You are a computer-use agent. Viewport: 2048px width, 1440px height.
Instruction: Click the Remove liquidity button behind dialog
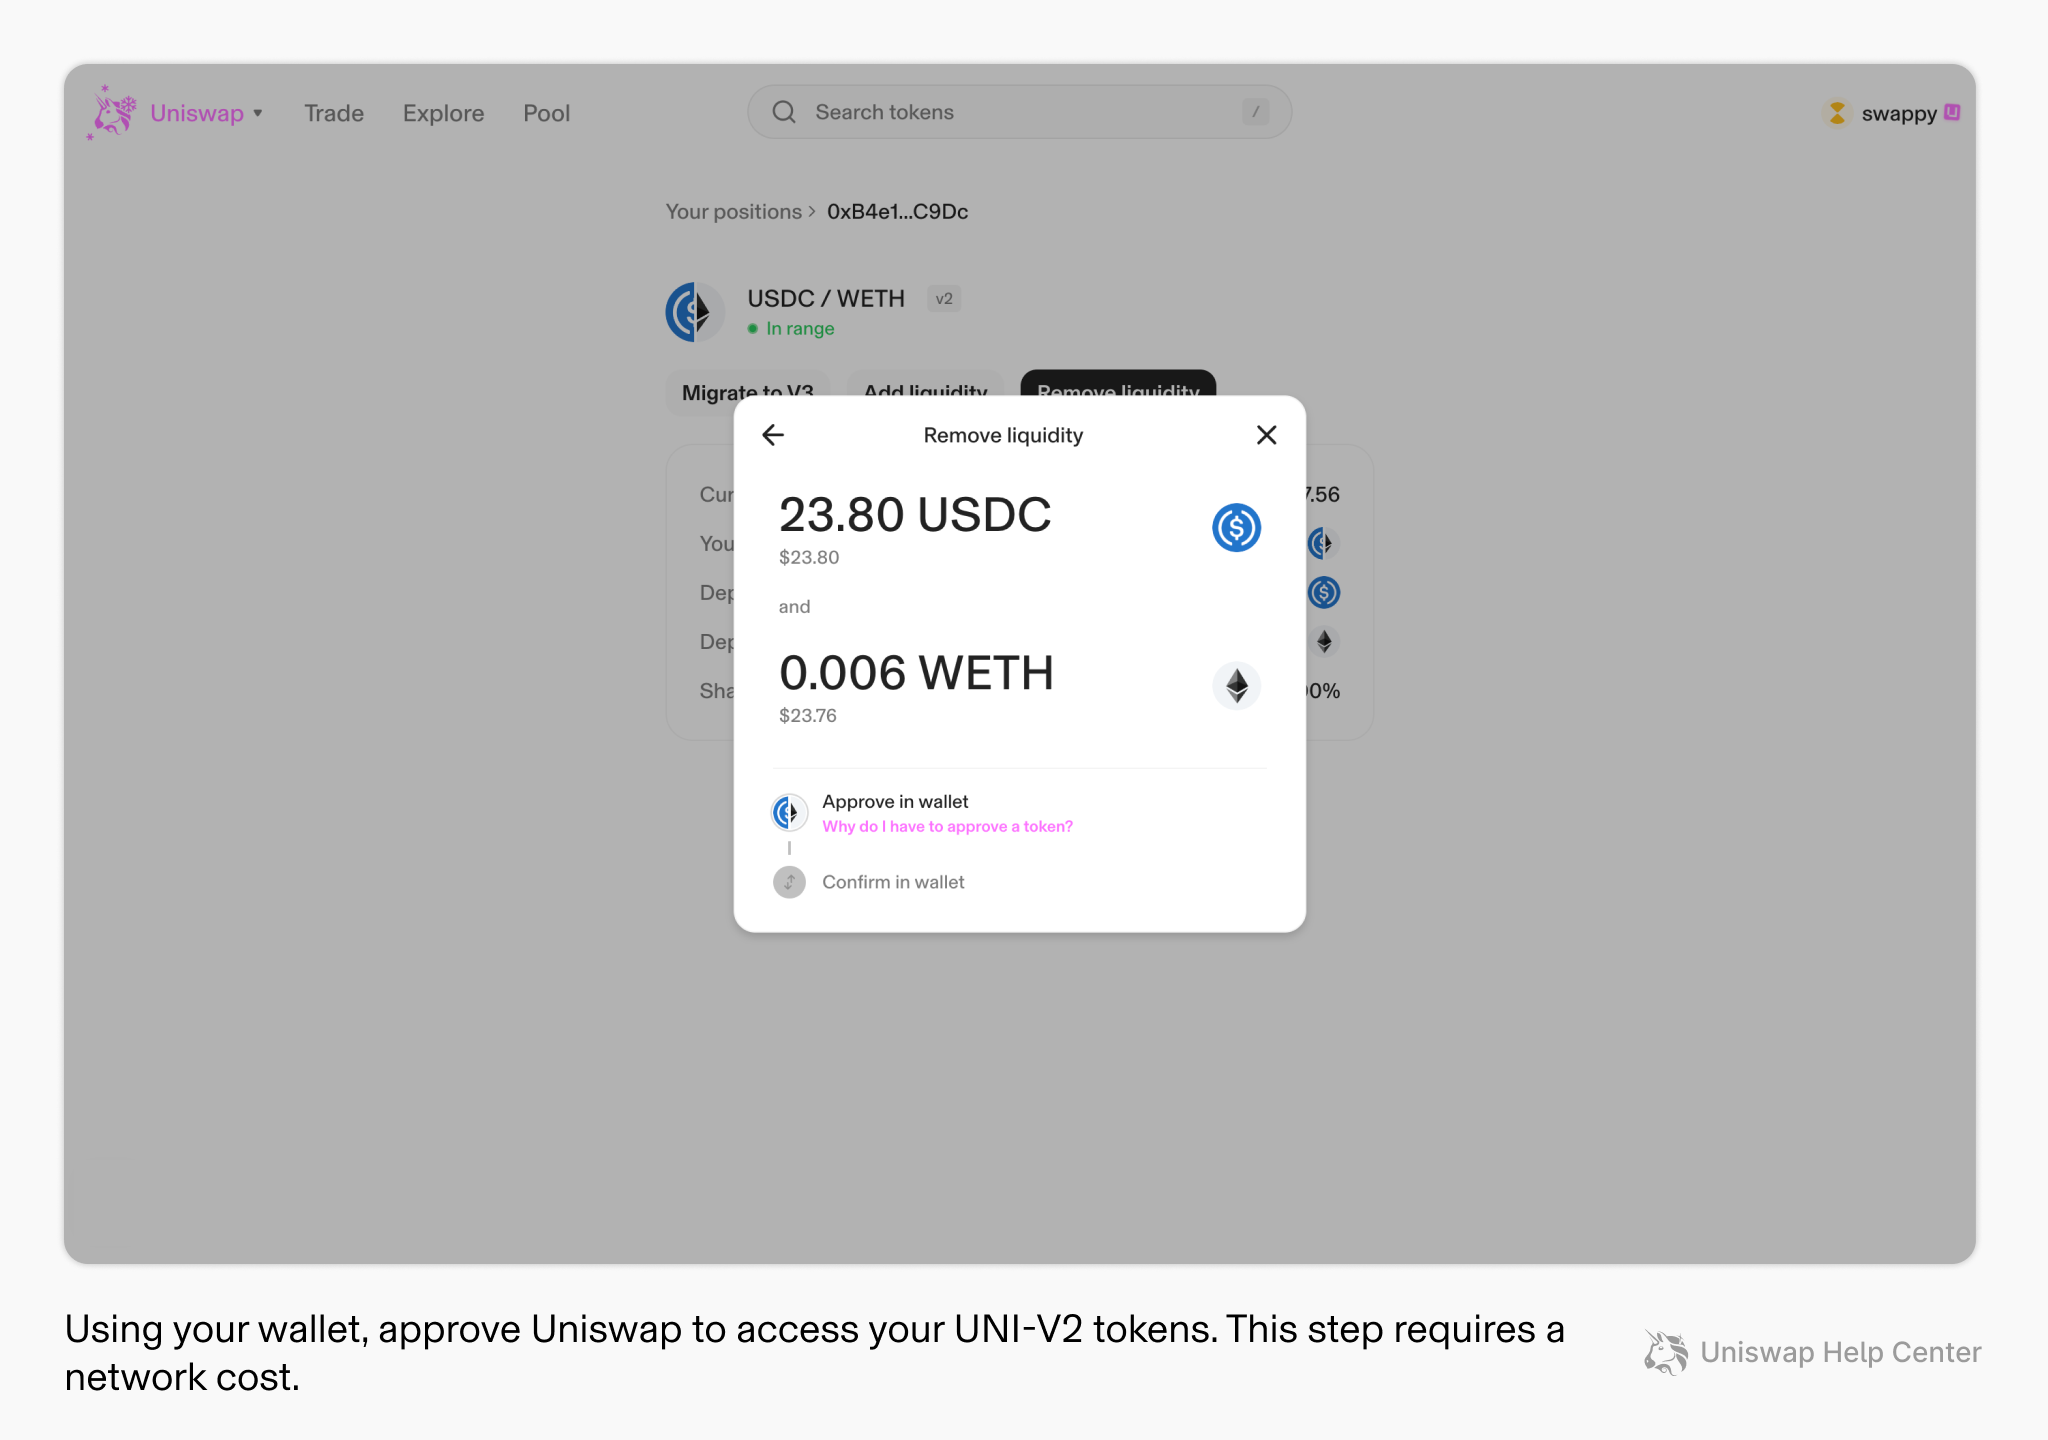click(1118, 385)
